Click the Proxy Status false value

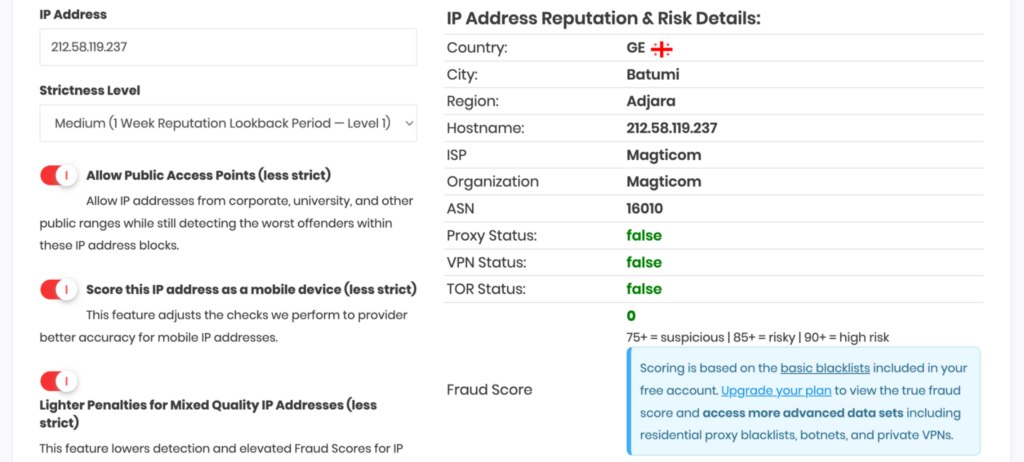[x=644, y=235]
